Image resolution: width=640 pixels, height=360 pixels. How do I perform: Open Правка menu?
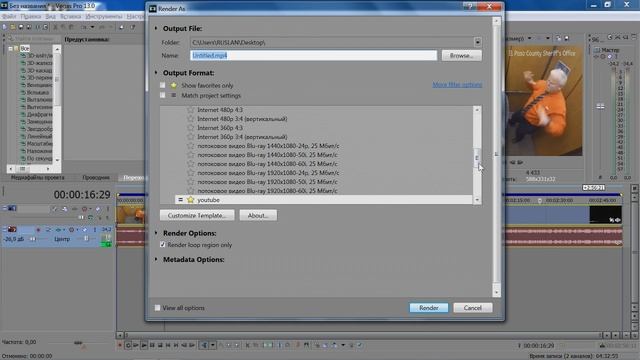[x=31, y=16]
